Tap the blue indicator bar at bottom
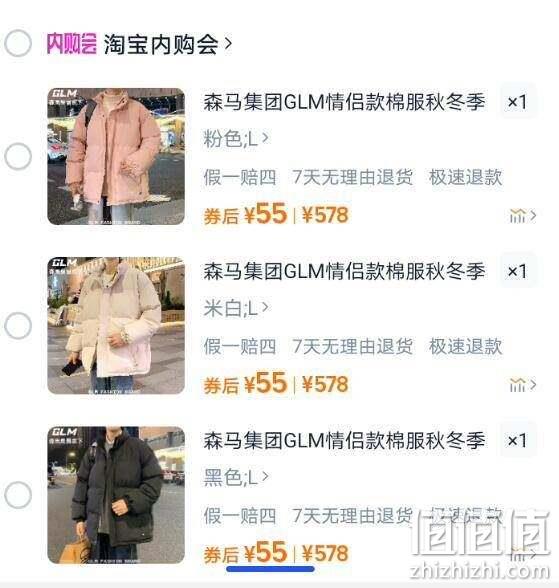This screenshot has height=588, width=559. coord(270,569)
